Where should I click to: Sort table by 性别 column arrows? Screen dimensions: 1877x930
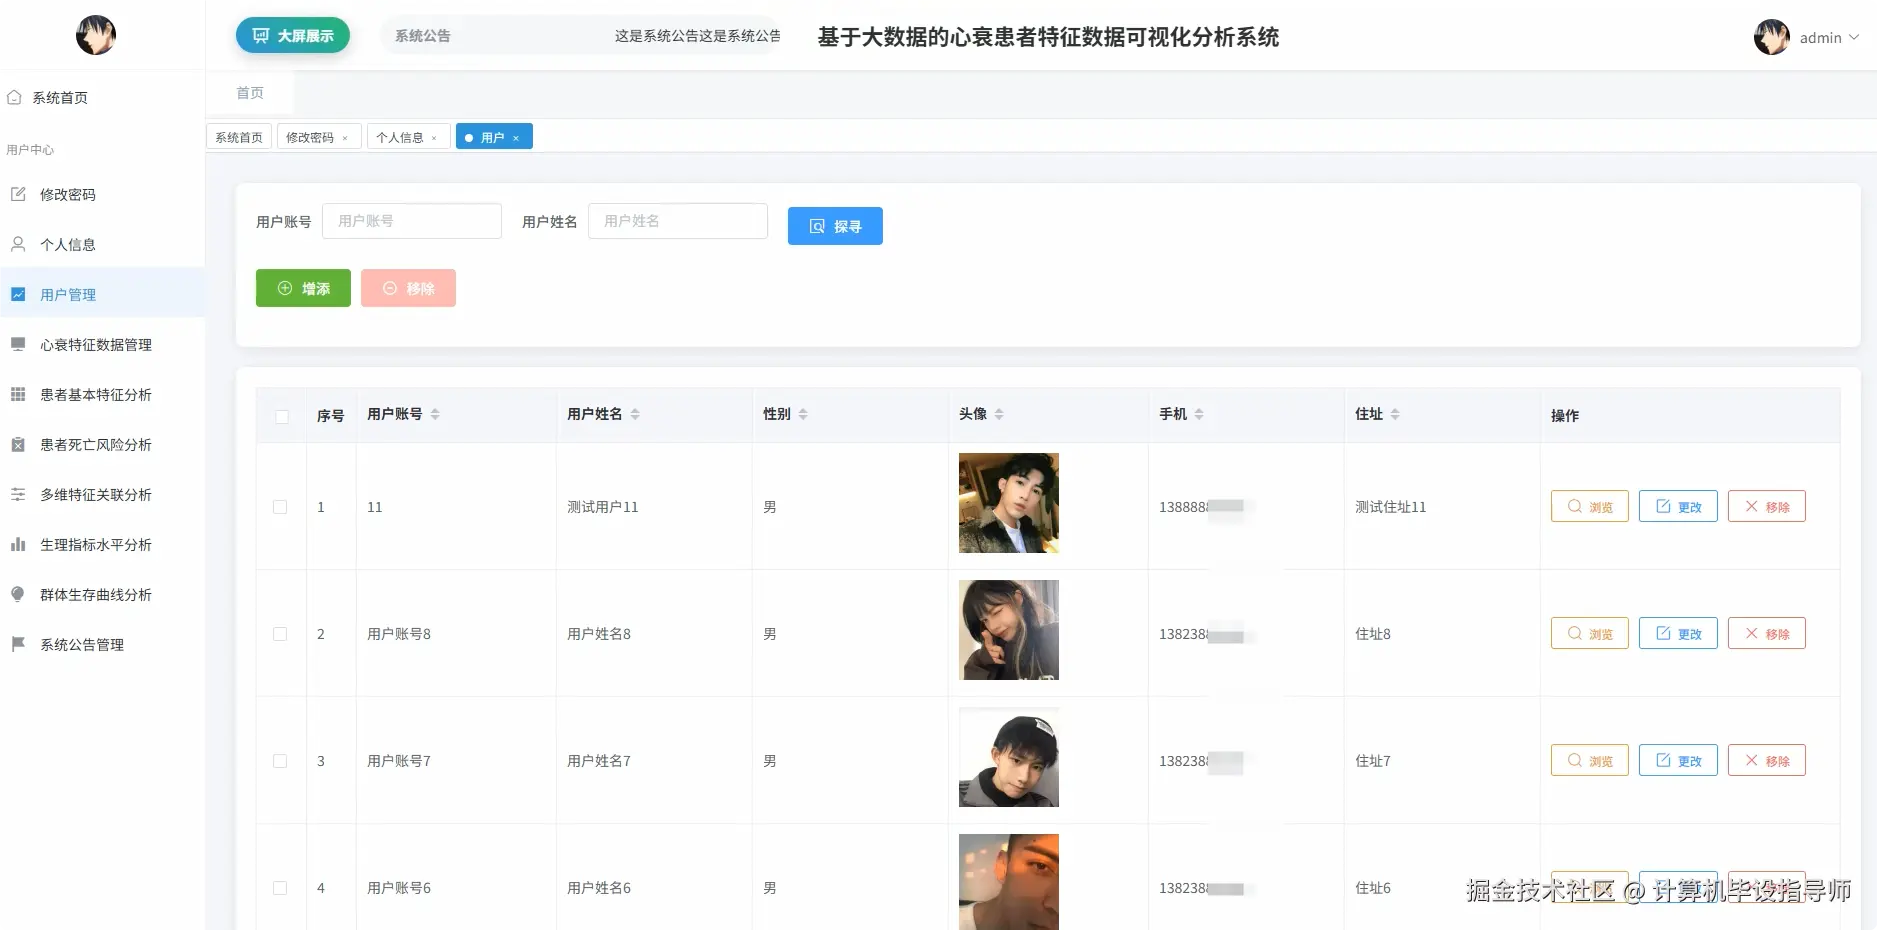803,414
